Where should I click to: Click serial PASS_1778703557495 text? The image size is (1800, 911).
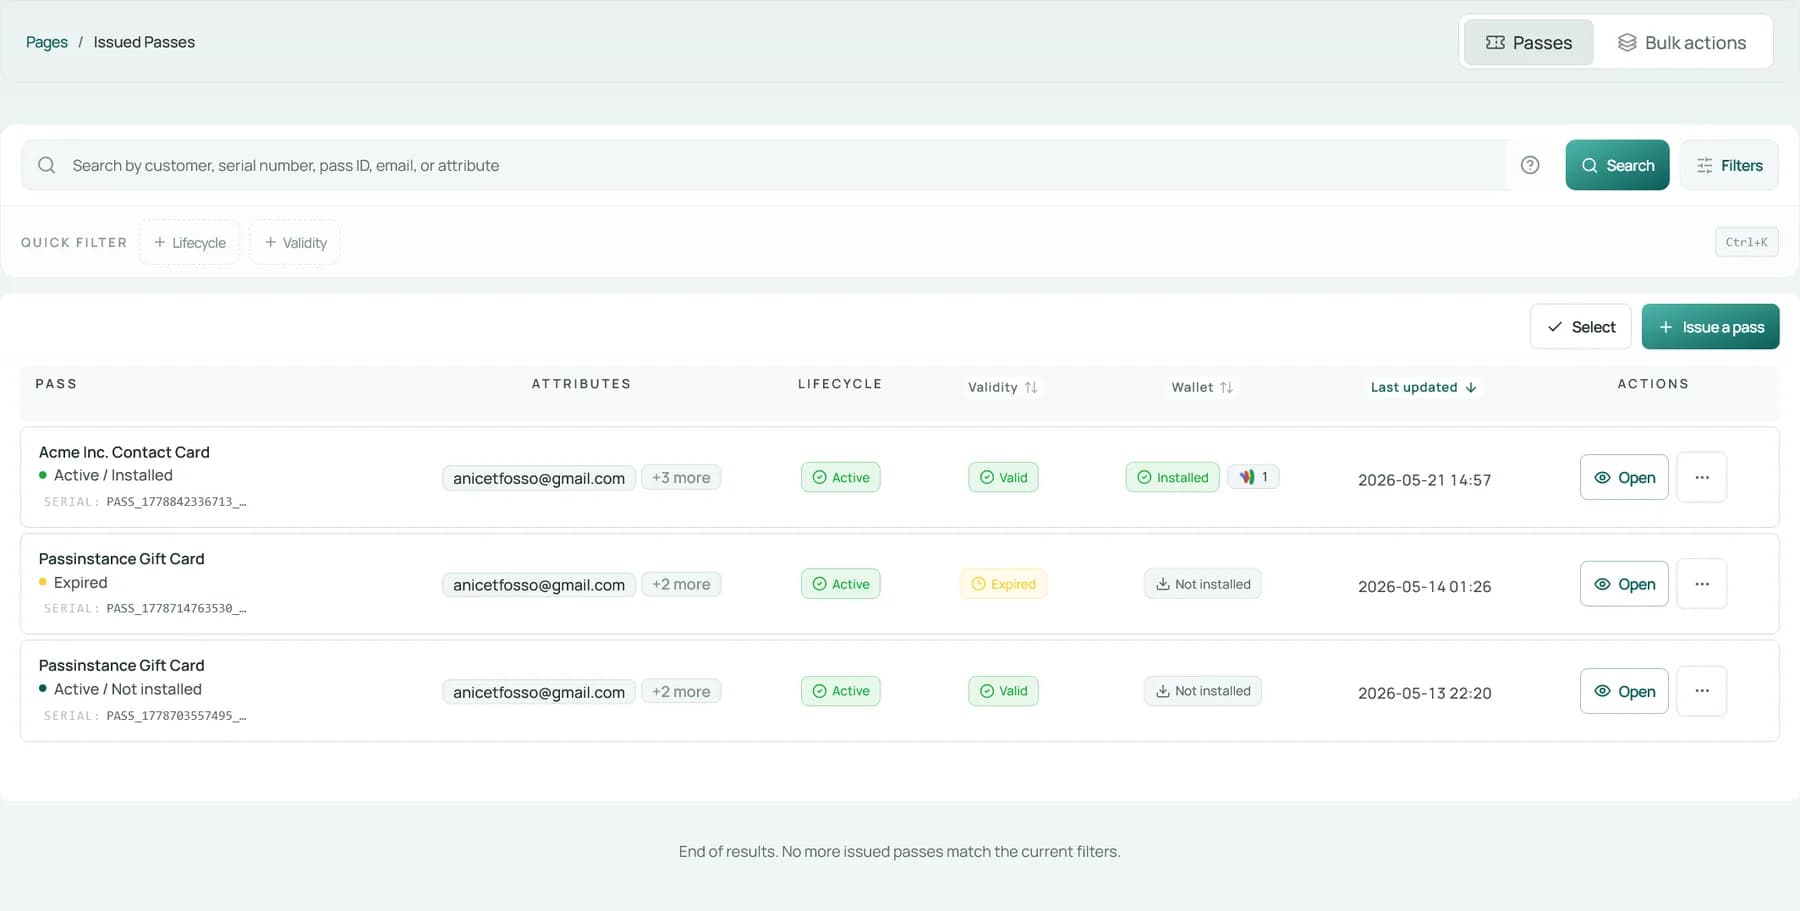pyautogui.click(x=176, y=716)
